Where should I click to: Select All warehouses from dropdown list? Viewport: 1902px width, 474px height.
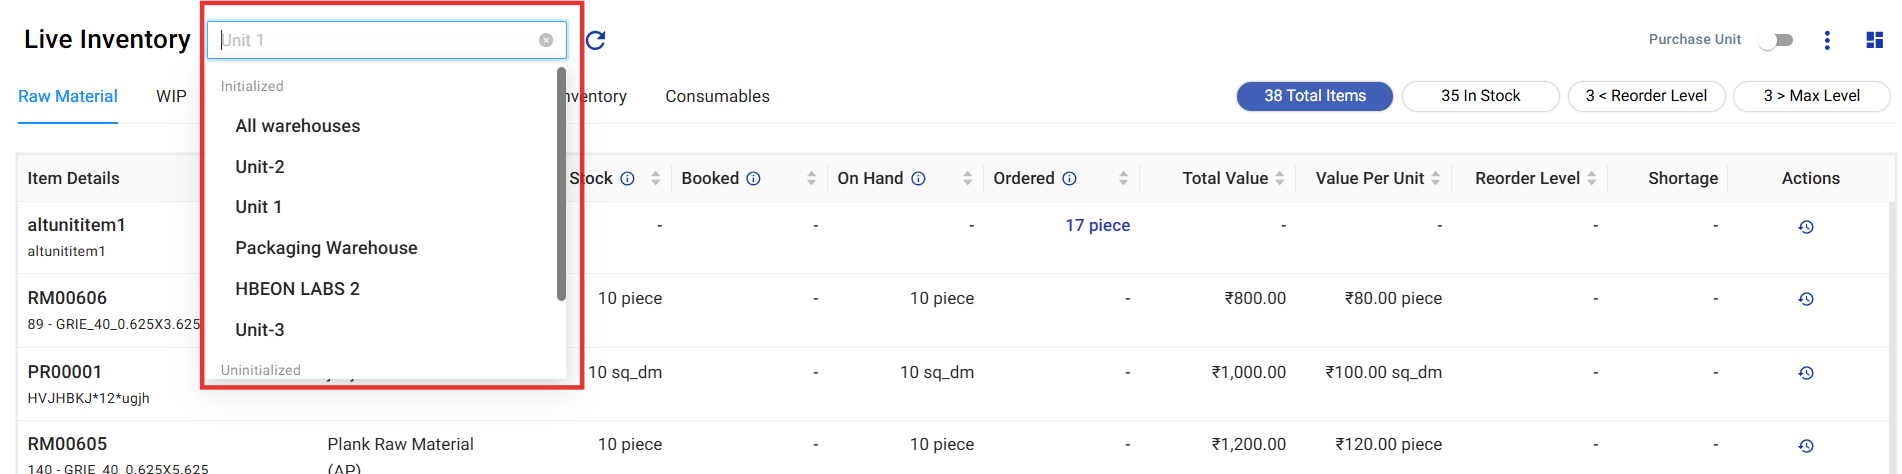pos(298,126)
